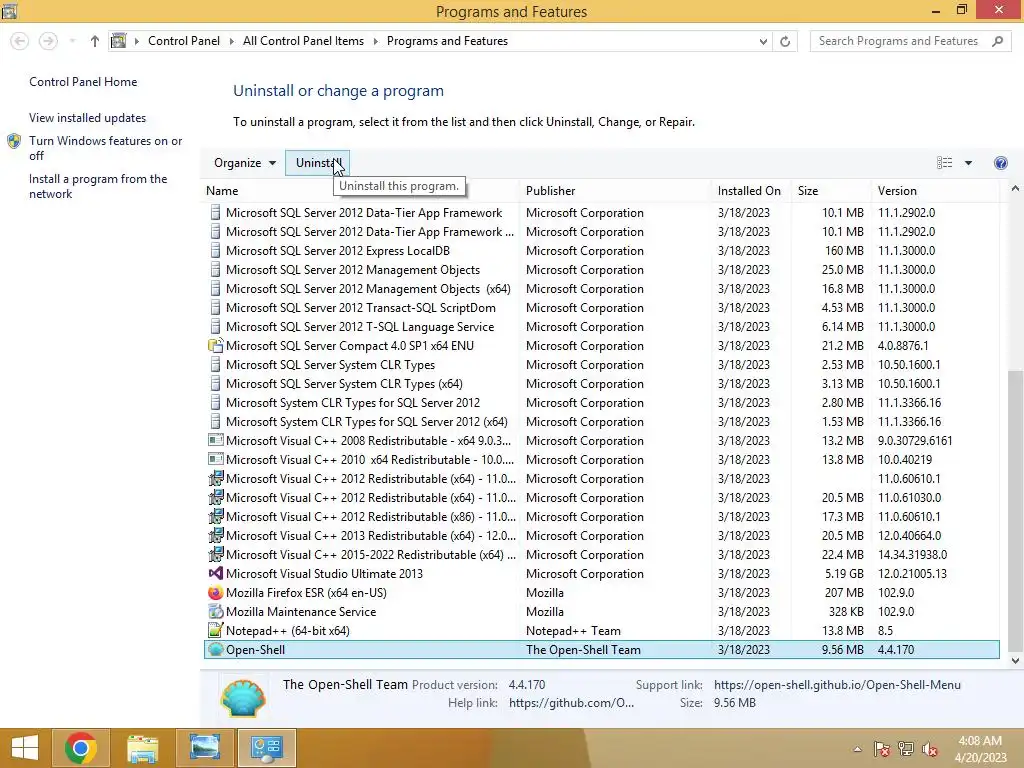Viewport: 1024px width, 768px height.
Task: Click SQL Server Compact 4.0 SP1 icon
Action: [215, 345]
